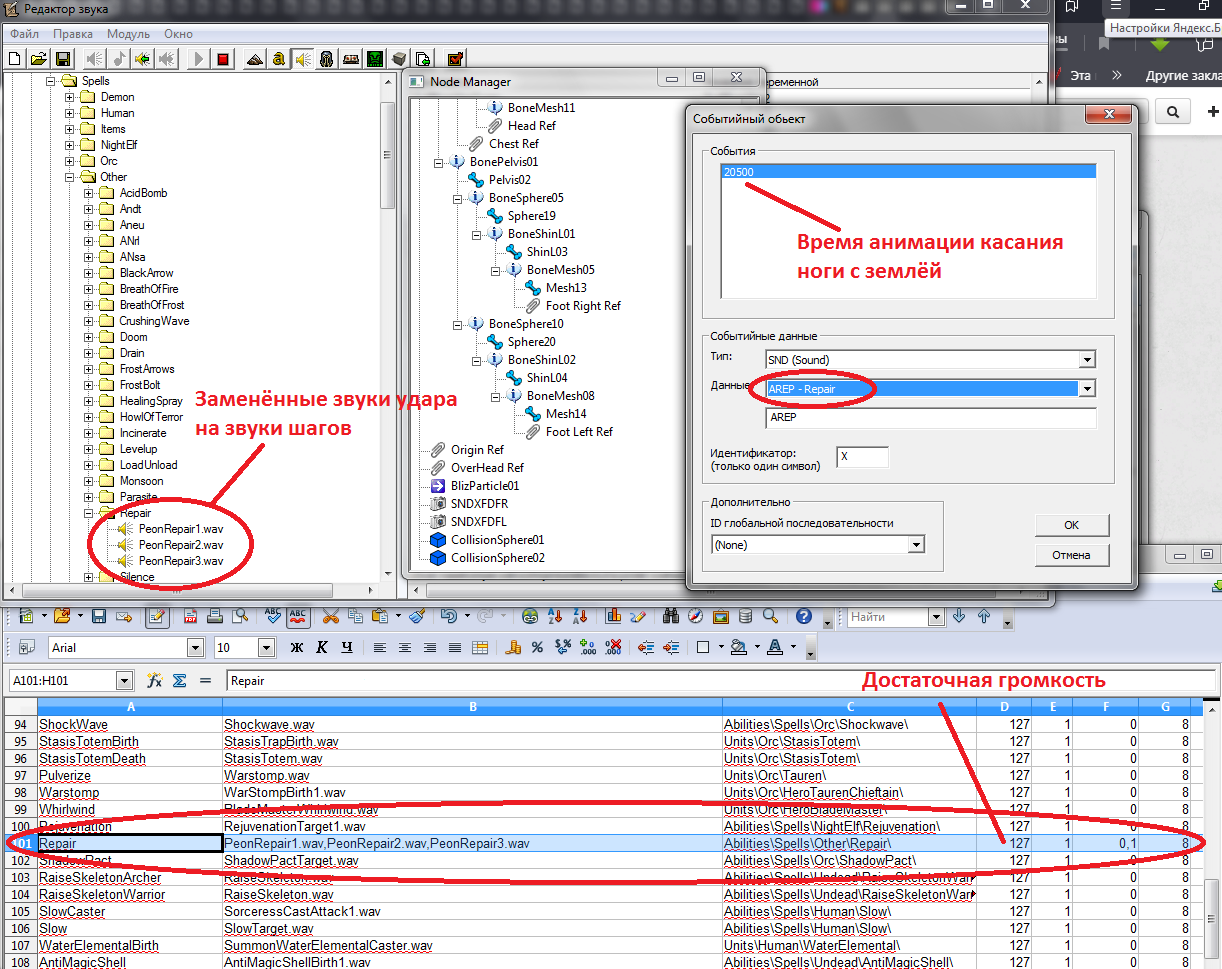The height and width of the screenshot is (969, 1222).
Task: Click the Insert Chart icon
Action: coord(614,617)
